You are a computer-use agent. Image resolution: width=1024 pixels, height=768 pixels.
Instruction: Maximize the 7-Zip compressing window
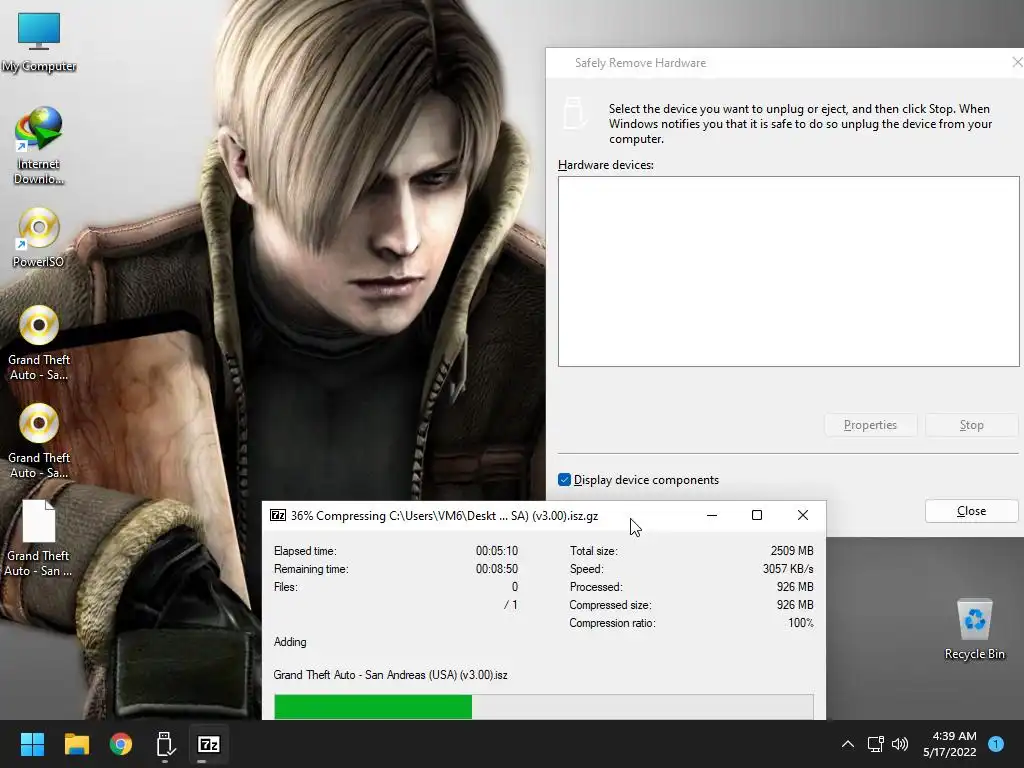coord(757,515)
